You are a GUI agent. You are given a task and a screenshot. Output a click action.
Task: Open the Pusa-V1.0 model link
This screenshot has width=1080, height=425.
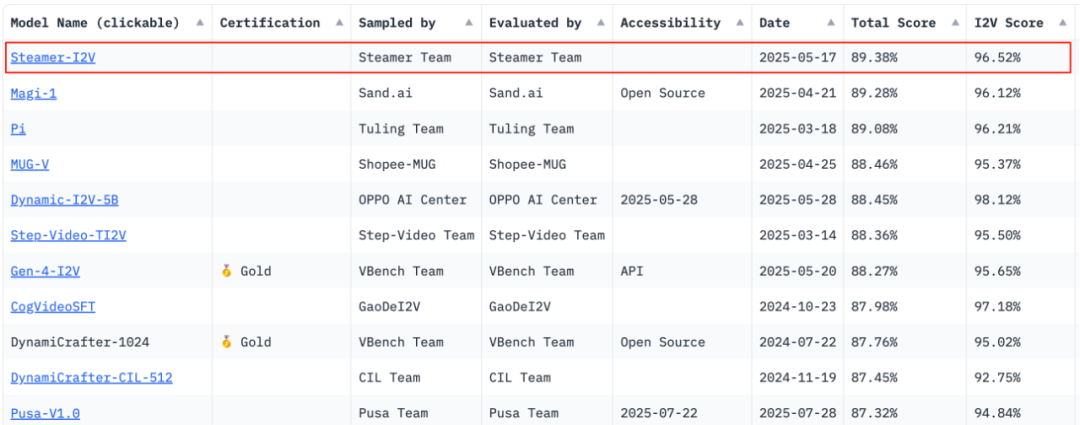point(45,413)
